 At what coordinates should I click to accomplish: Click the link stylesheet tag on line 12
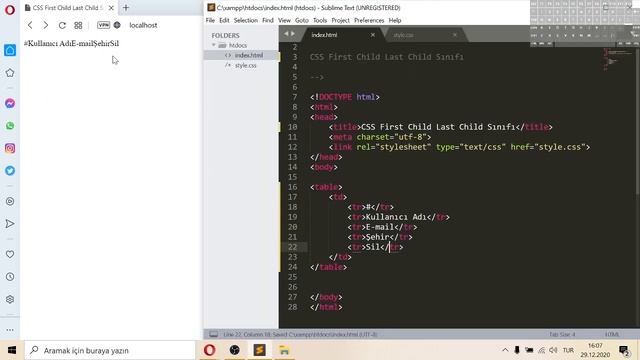coord(459,147)
